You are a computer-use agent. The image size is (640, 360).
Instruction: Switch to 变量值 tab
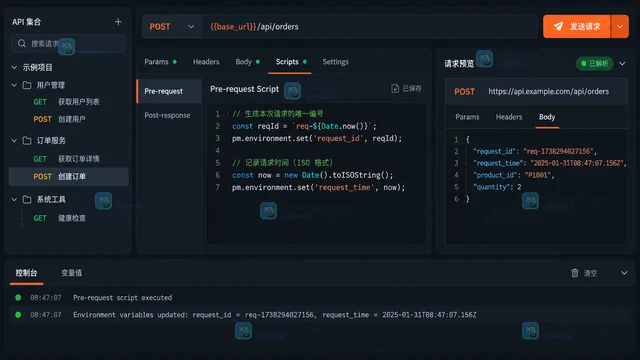[71, 273]
